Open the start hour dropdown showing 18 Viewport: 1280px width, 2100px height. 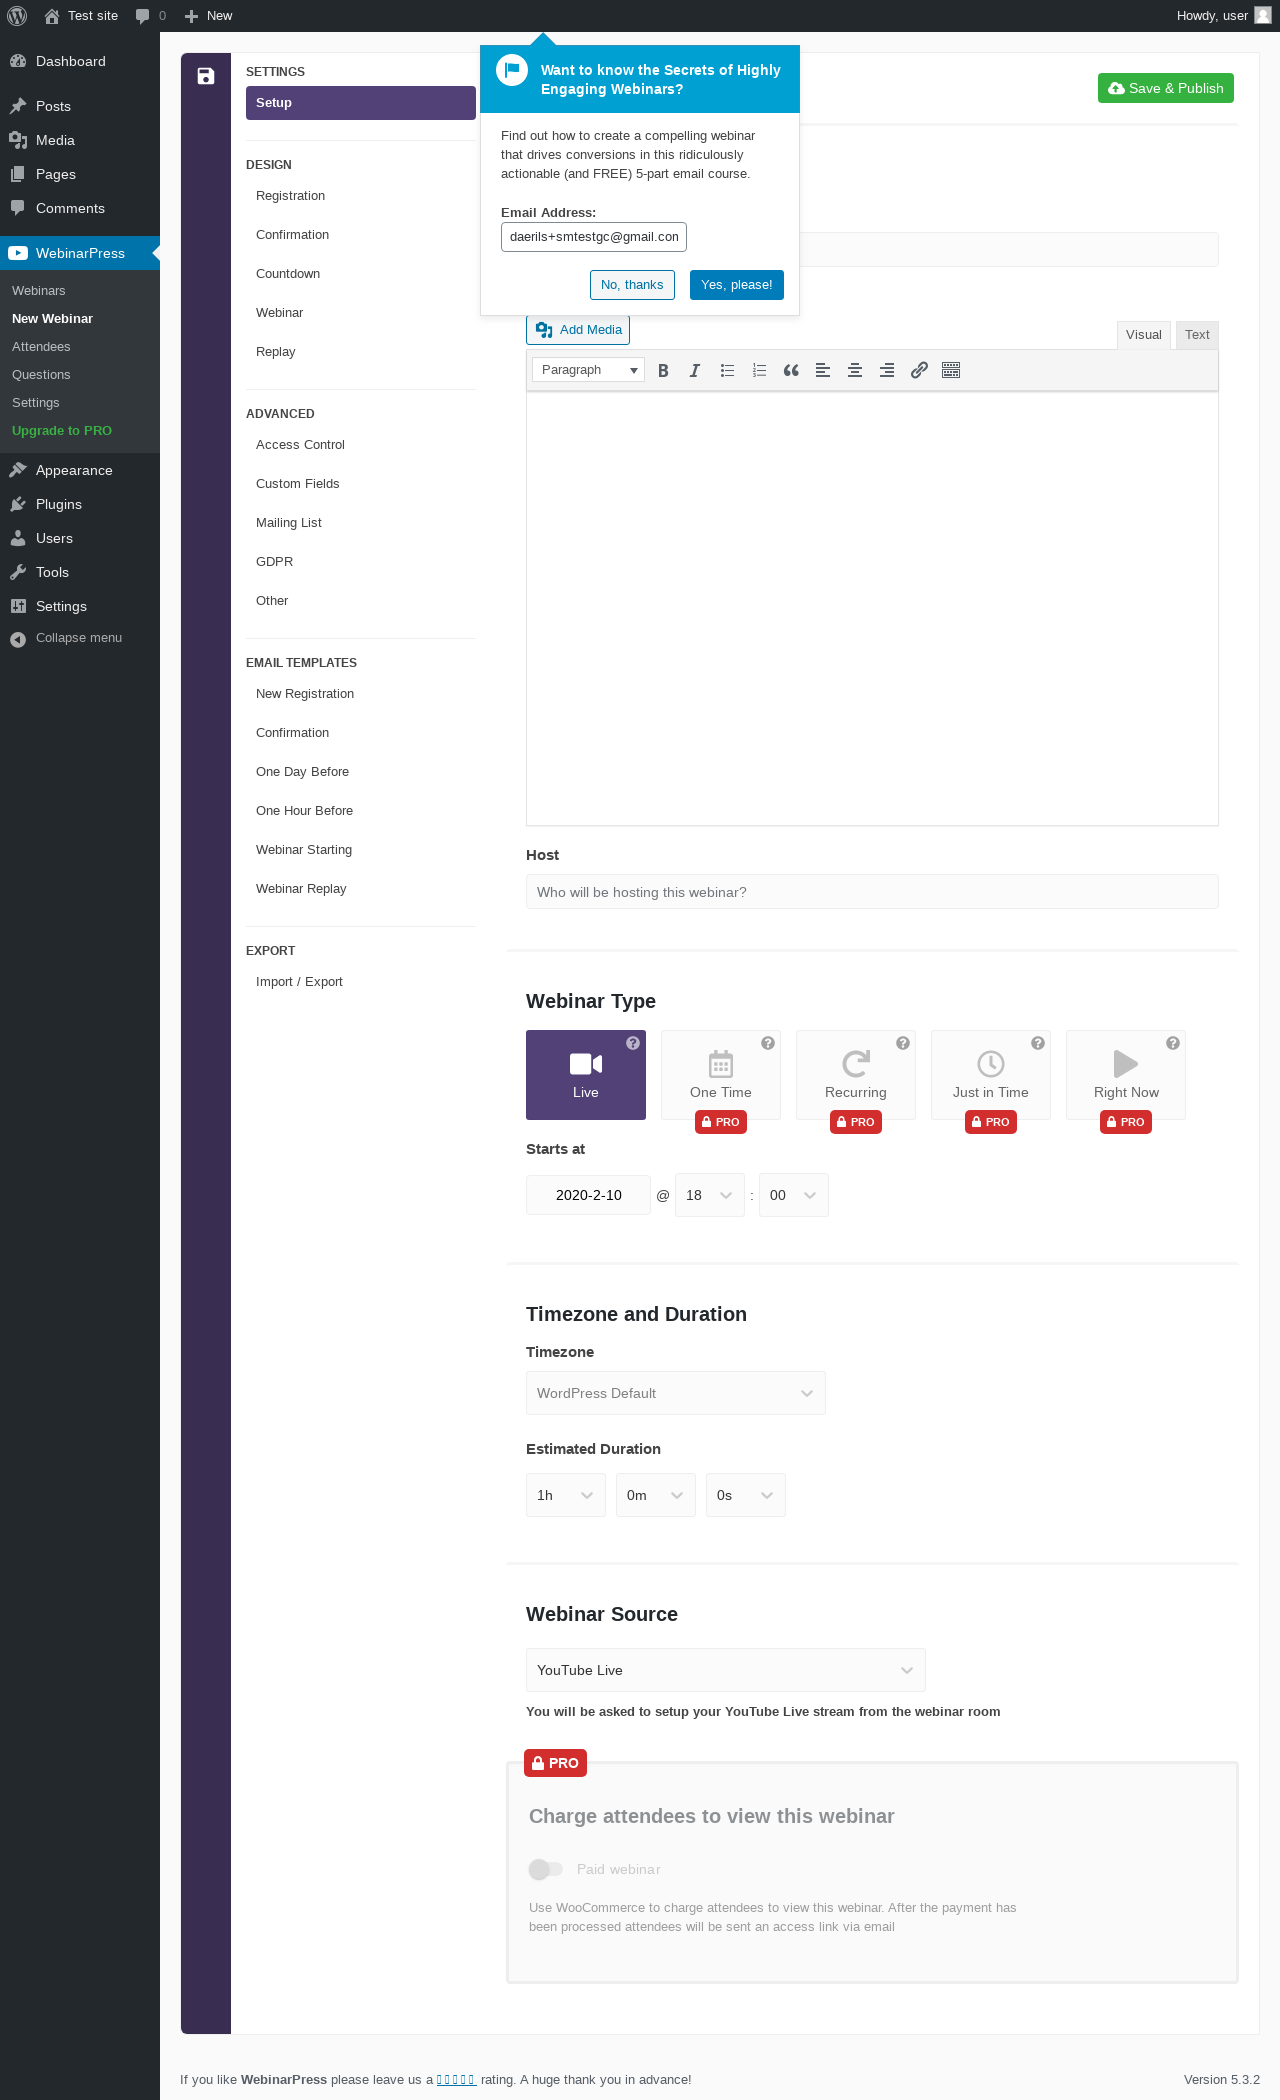point(710,1195)
